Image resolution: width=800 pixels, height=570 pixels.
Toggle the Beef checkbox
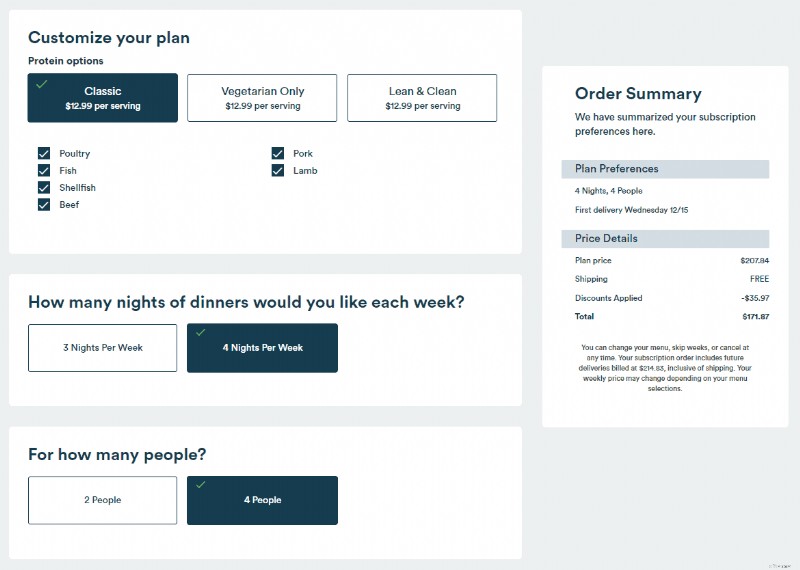(x=44, y=205)
